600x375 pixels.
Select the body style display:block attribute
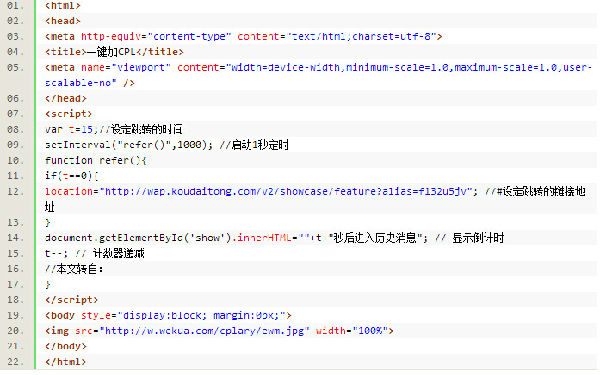(186, 315)
